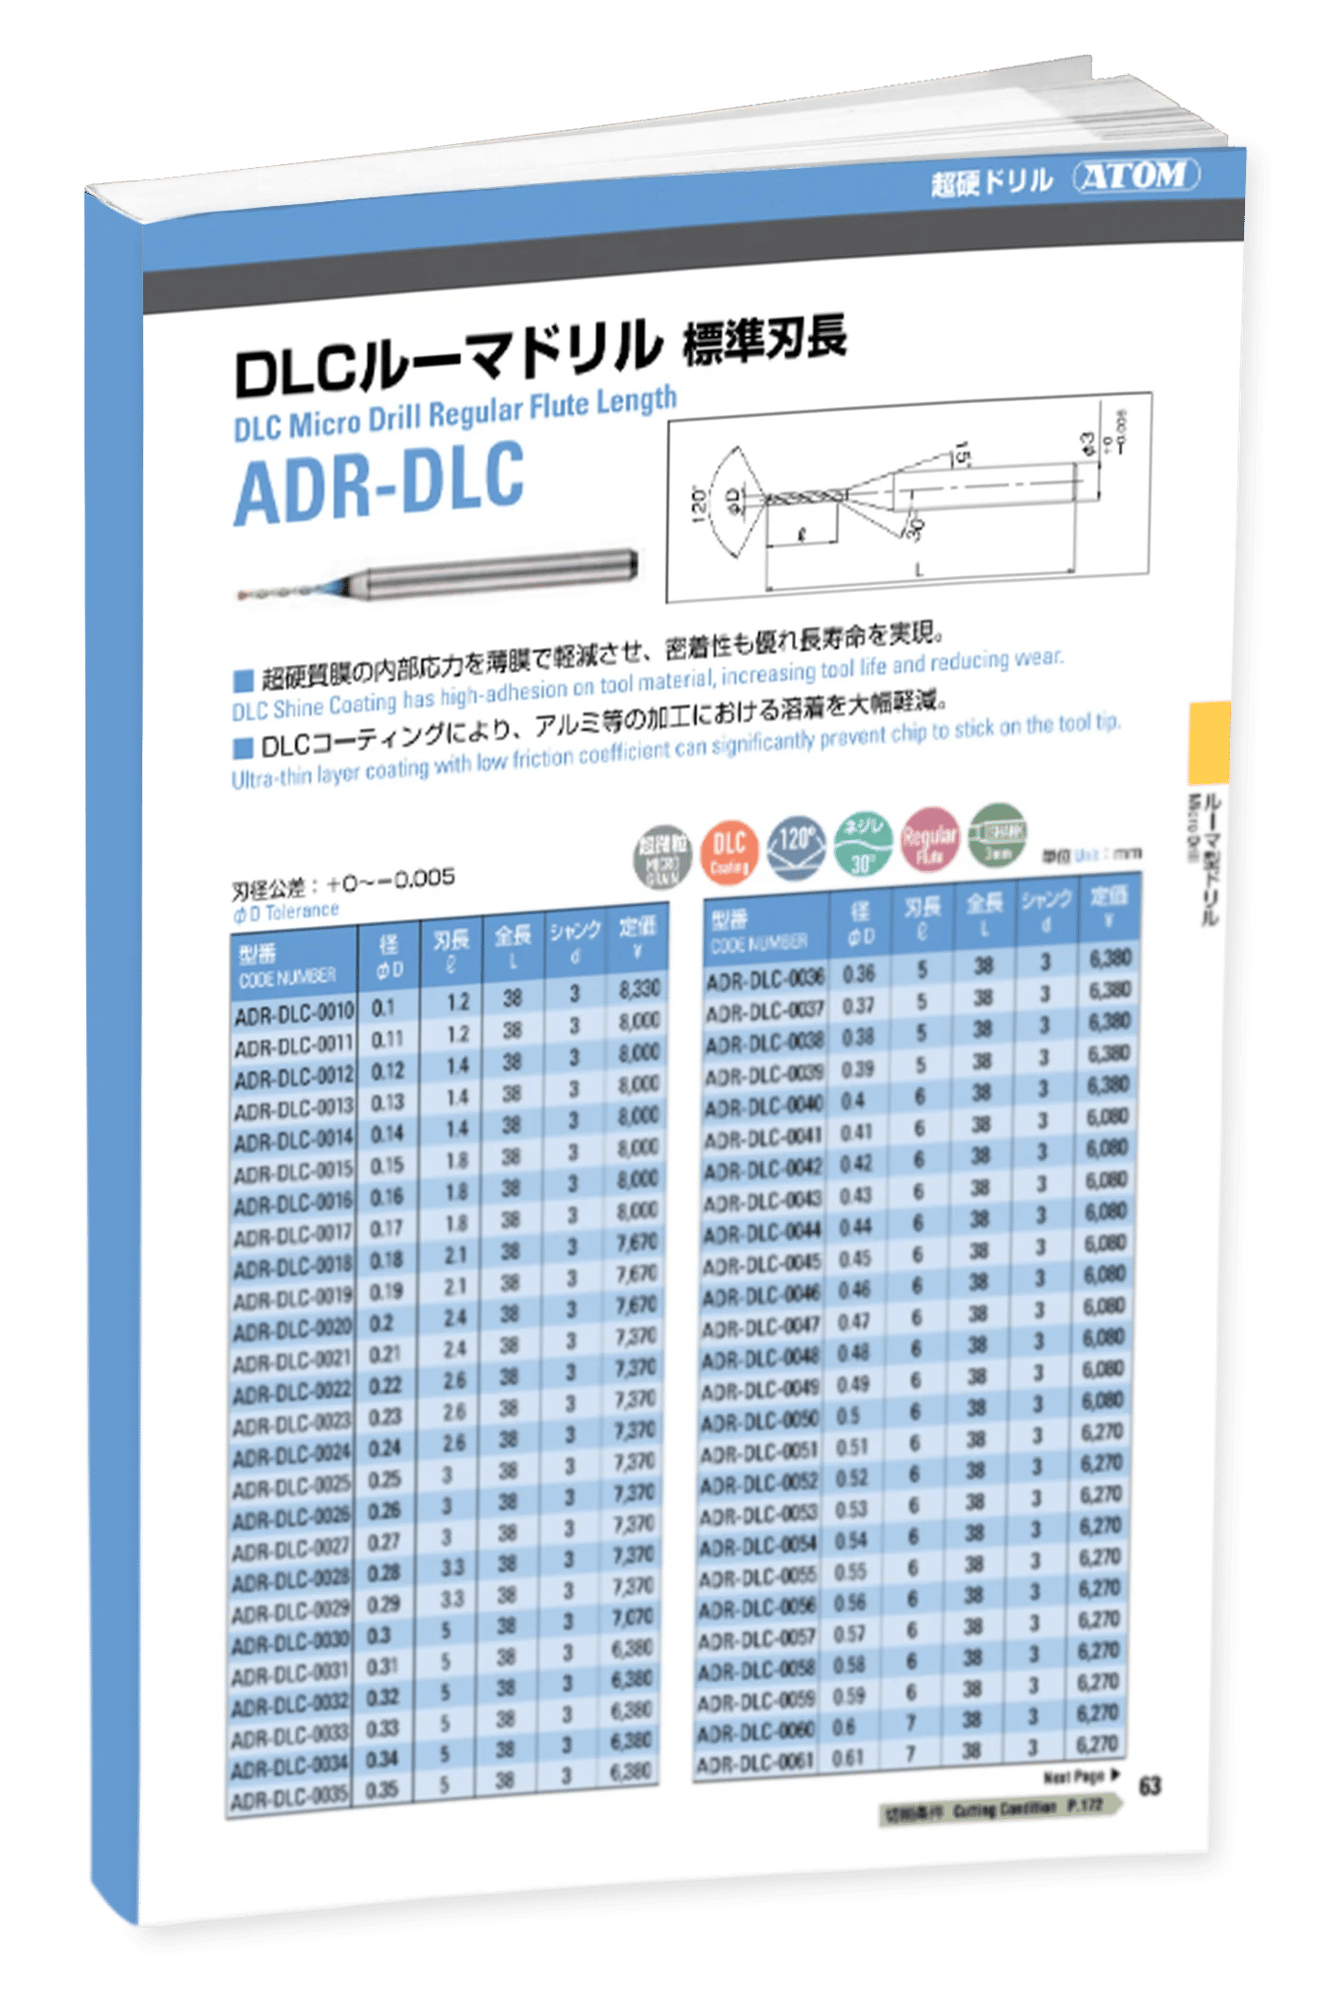Click the 'Ultra-thin layer coating' description line

676,750
